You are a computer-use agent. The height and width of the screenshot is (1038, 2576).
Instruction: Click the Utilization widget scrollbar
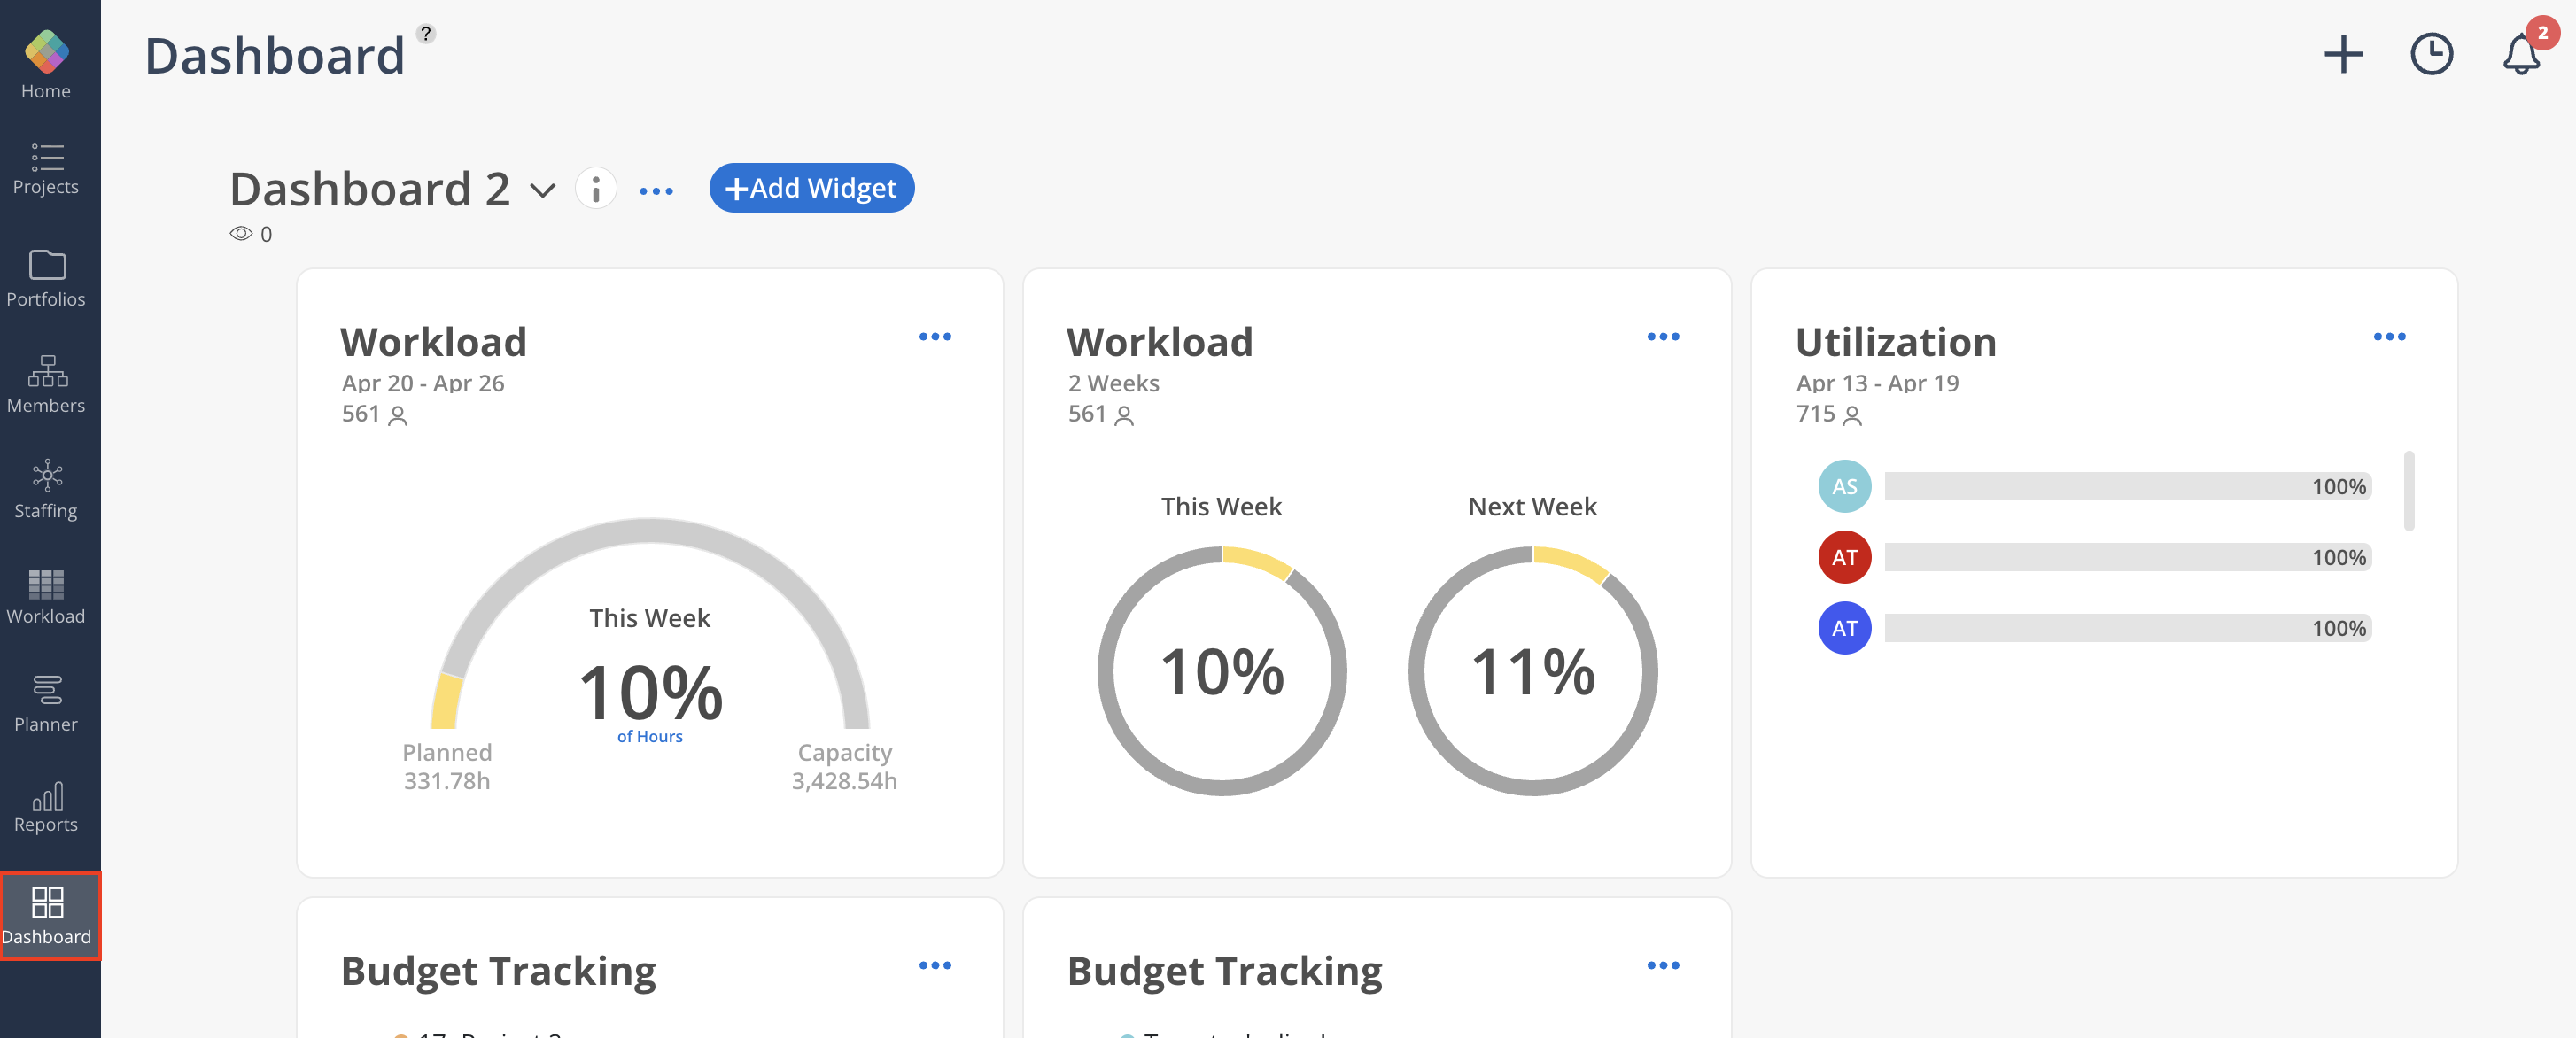coord(2408,491)
